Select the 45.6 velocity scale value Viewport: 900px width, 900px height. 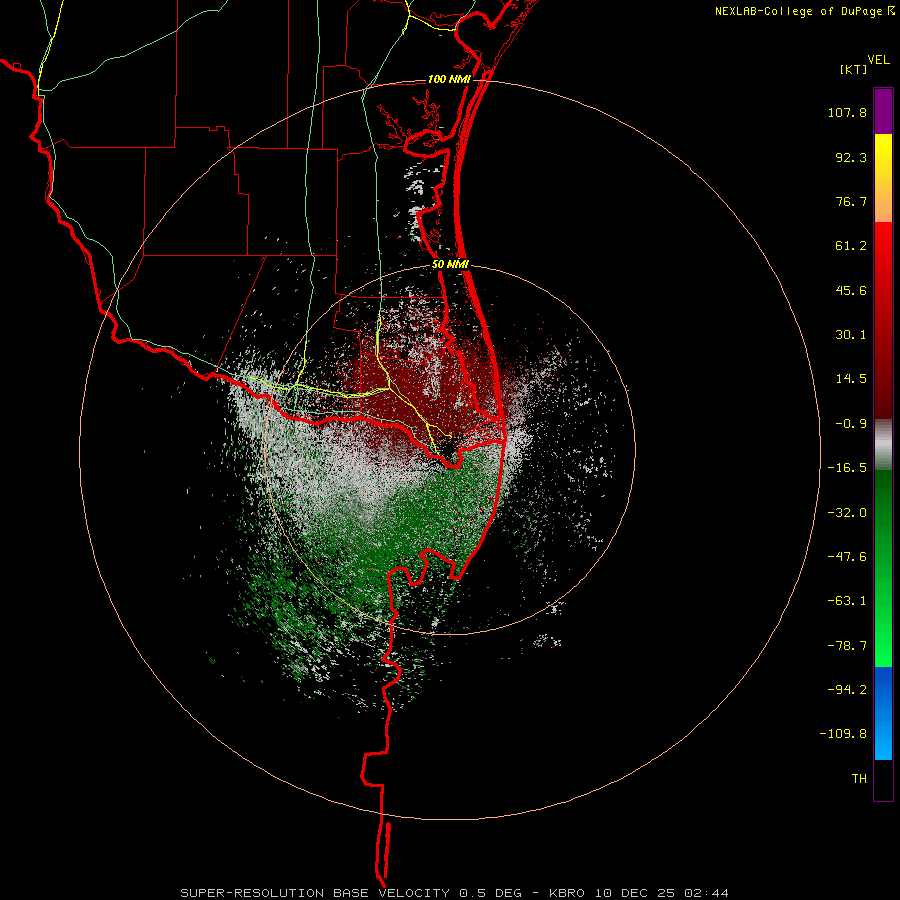[x=851, y=290]
